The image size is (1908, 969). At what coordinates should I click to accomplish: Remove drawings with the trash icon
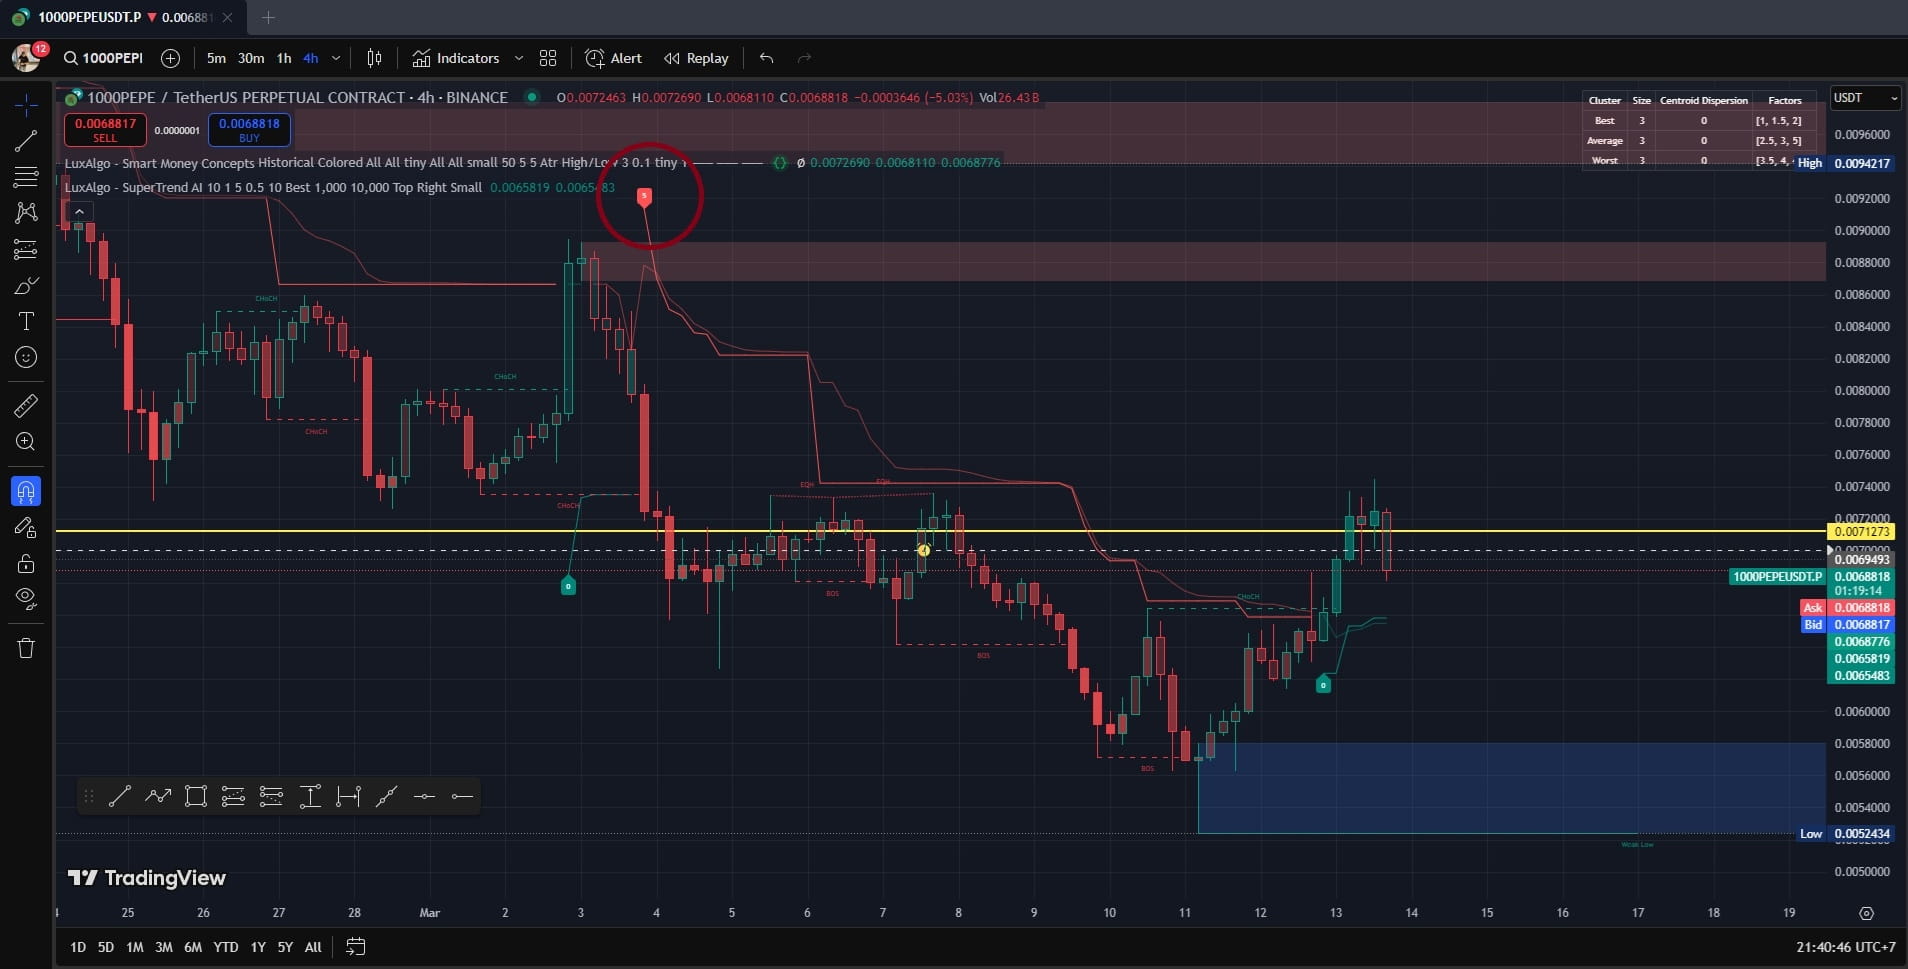click(x=26, y=648)
